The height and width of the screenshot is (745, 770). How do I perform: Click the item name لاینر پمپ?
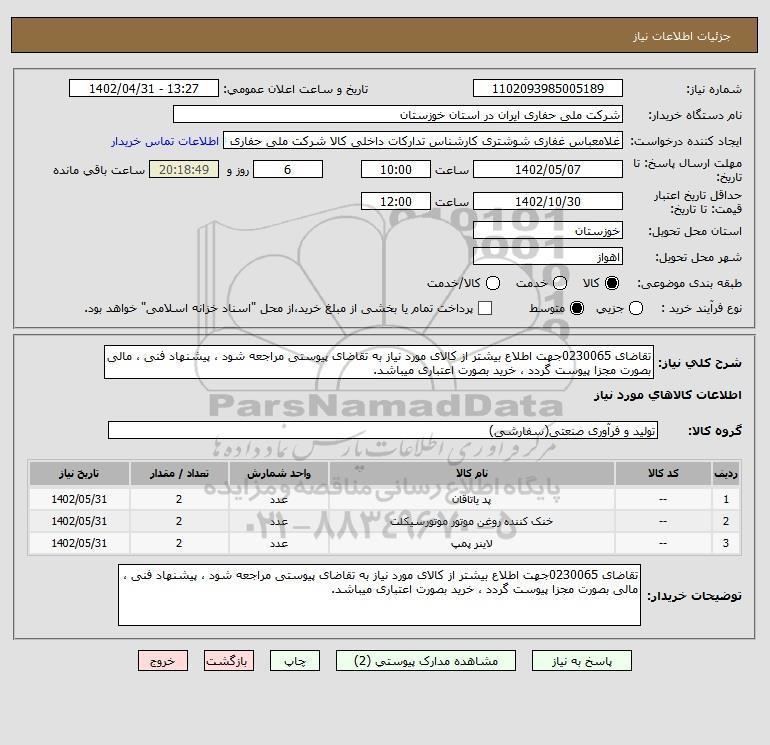click(x=471, y=544)
